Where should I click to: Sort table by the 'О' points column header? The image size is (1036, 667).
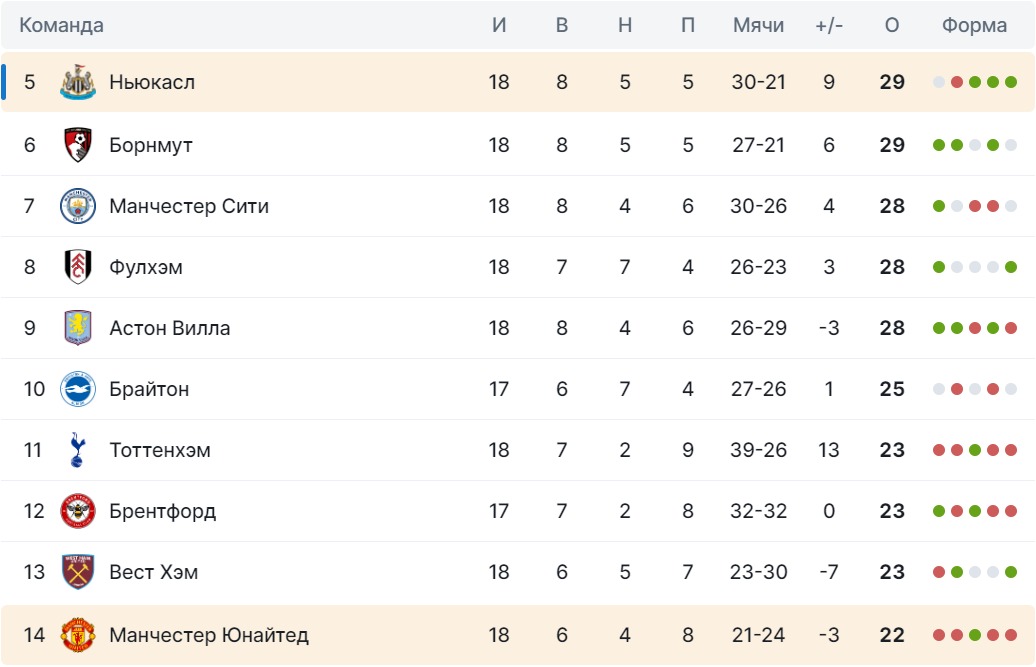click(x=892, y=26)
